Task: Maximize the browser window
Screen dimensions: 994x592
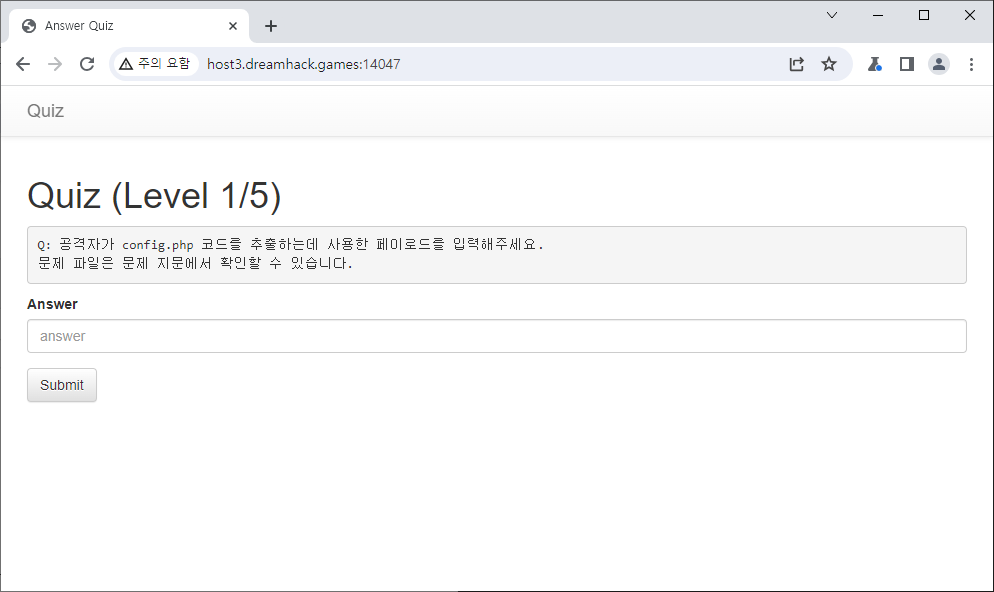Action: click(x=924, y=15)
